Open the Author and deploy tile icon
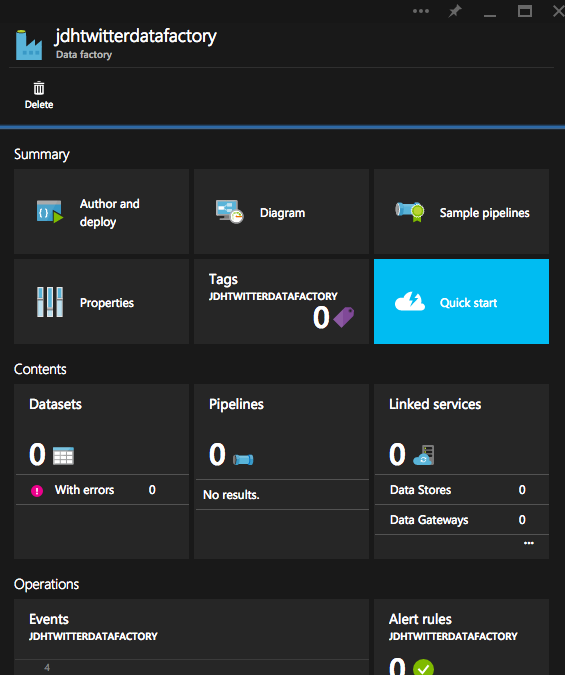This screenshot has height=675, width=565. [x=50, y=212]
